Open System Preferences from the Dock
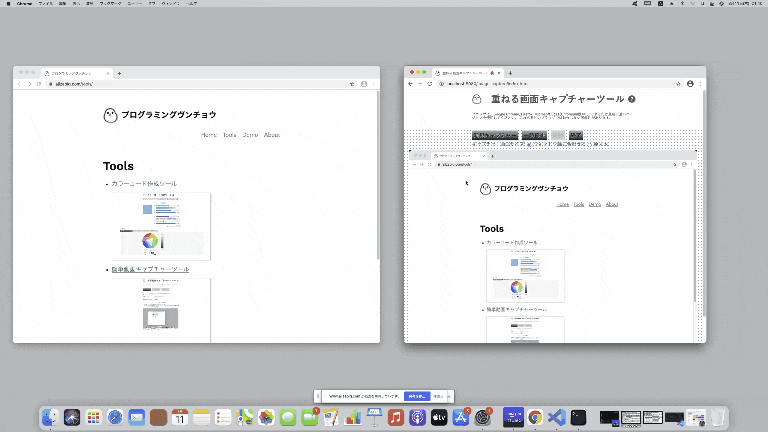The height and width of the screenshot is (432, 768). 482,417
